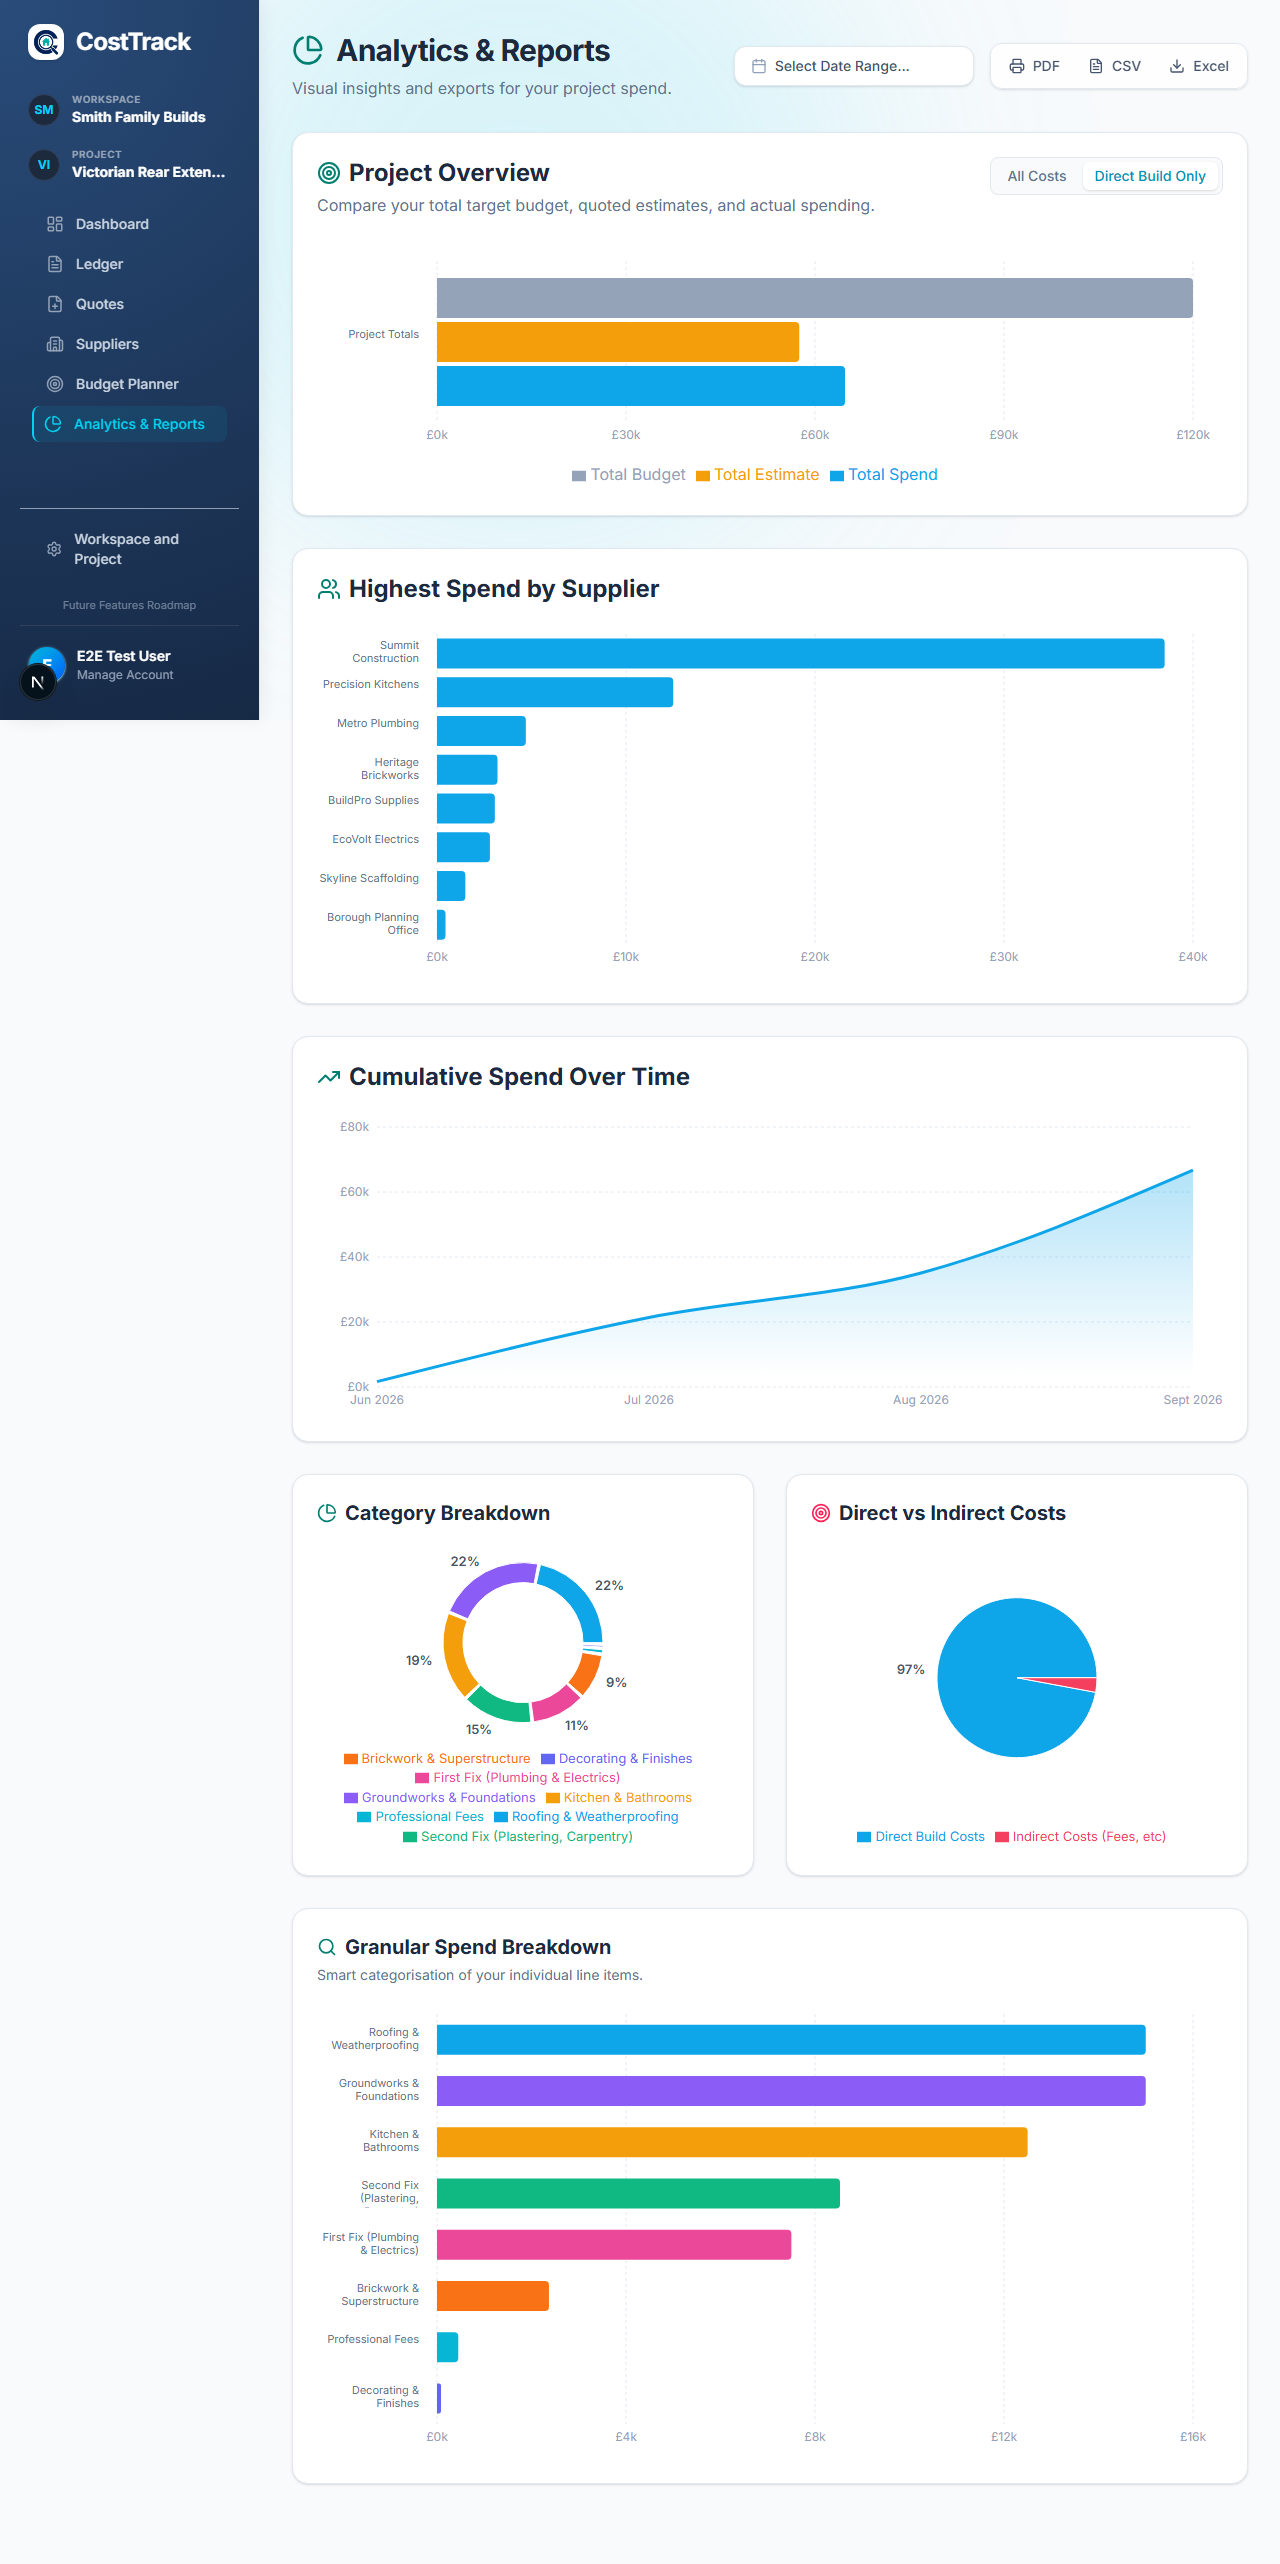Toggle Total Budget legend series
The image size is (1280, 2564).
point(629,475)
